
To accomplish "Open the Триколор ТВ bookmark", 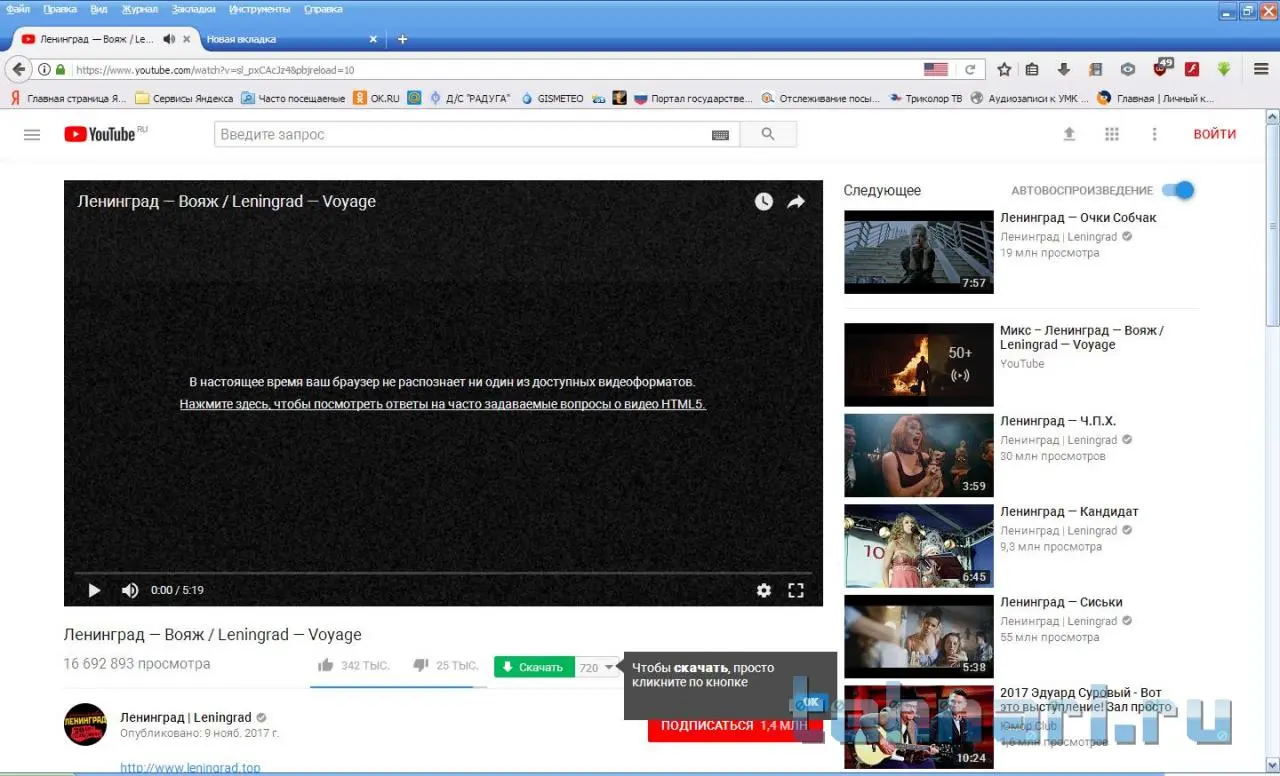I will pyautogui.click(x=925, y=98).
